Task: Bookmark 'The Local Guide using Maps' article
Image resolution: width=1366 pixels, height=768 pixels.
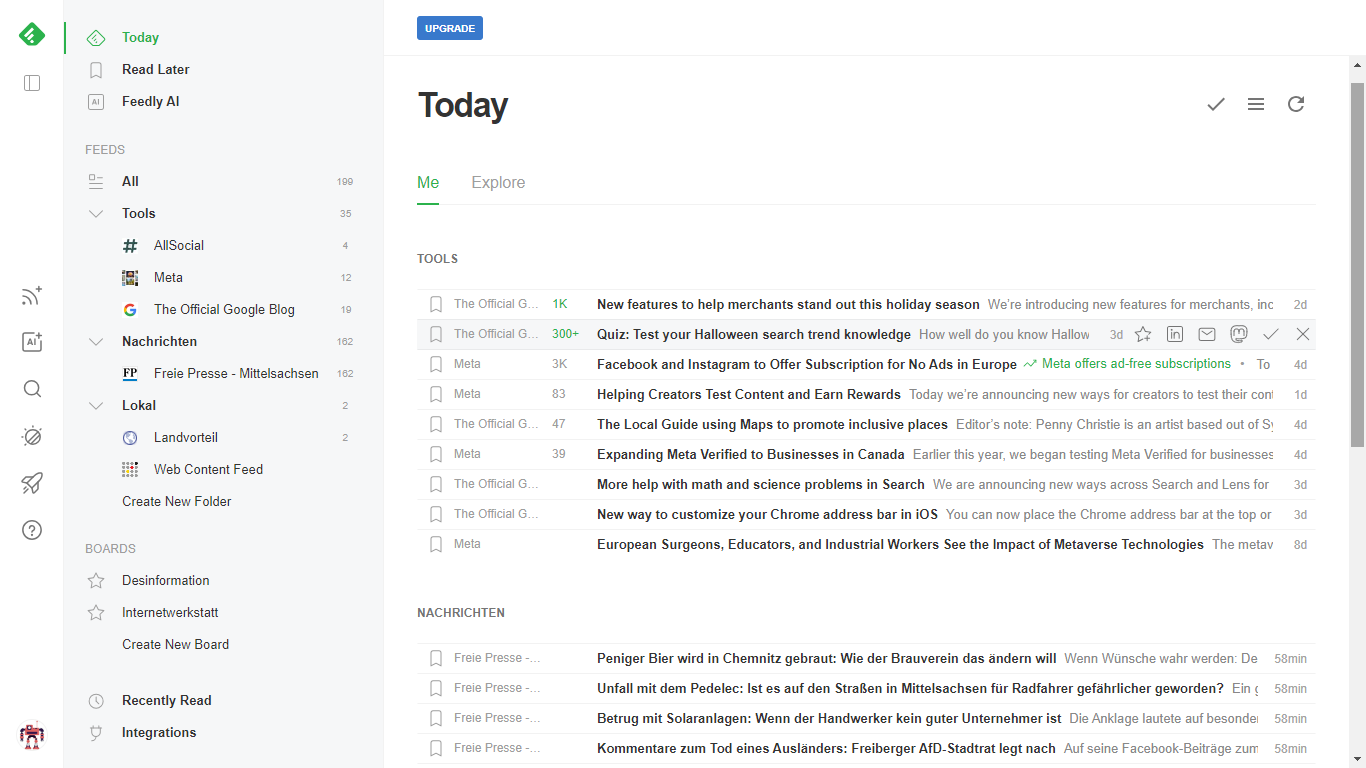Action: 436,424
